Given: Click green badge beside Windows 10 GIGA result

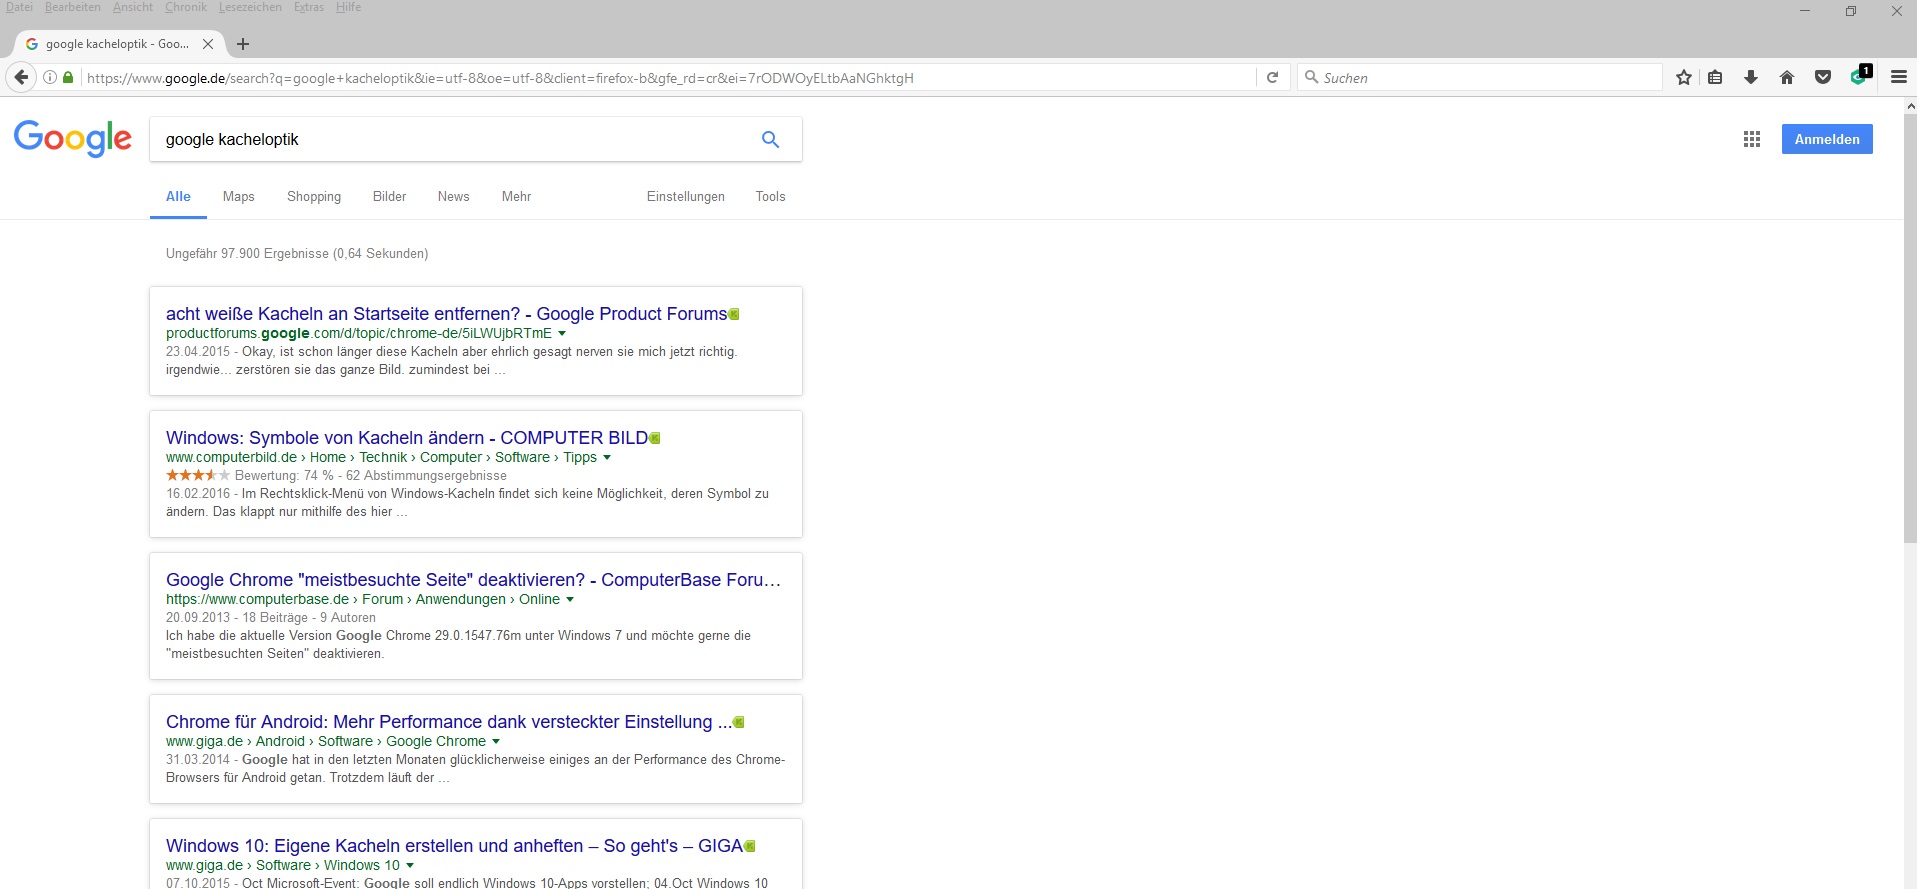Looking at the screenshot, I should (750, 846).
